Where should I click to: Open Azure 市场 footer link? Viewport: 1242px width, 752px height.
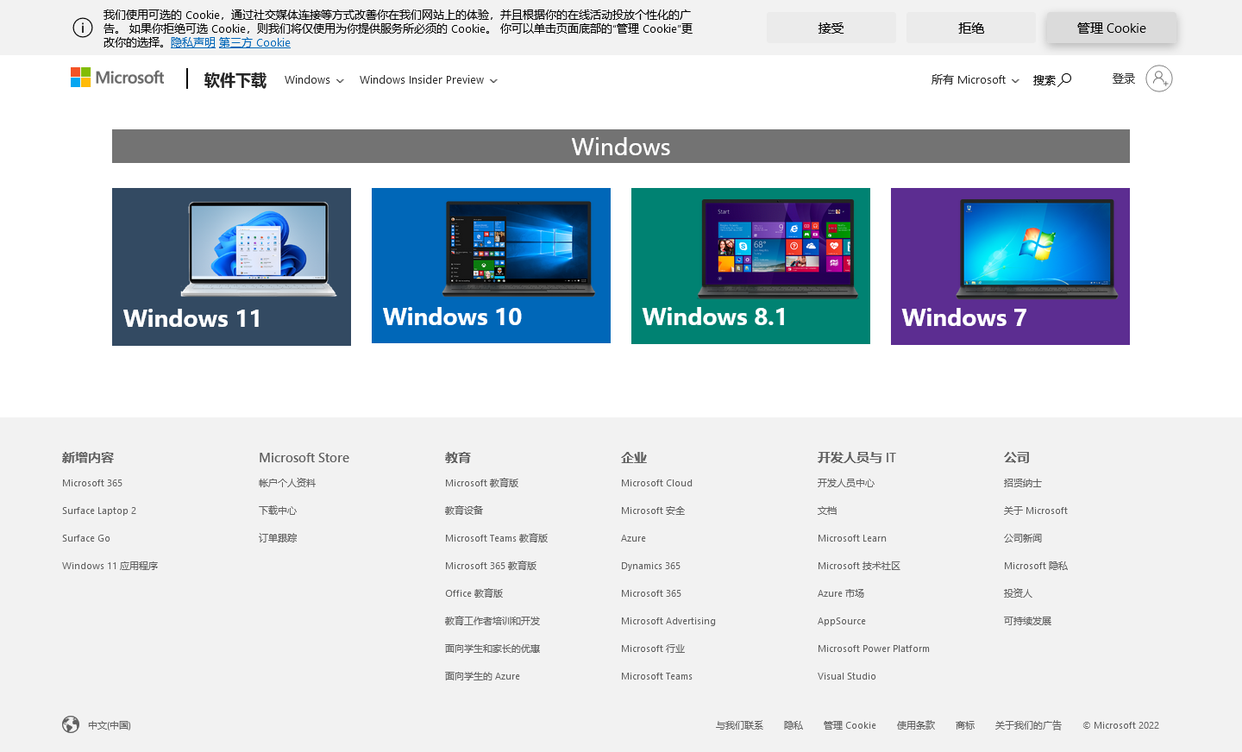tap(841, 594)
